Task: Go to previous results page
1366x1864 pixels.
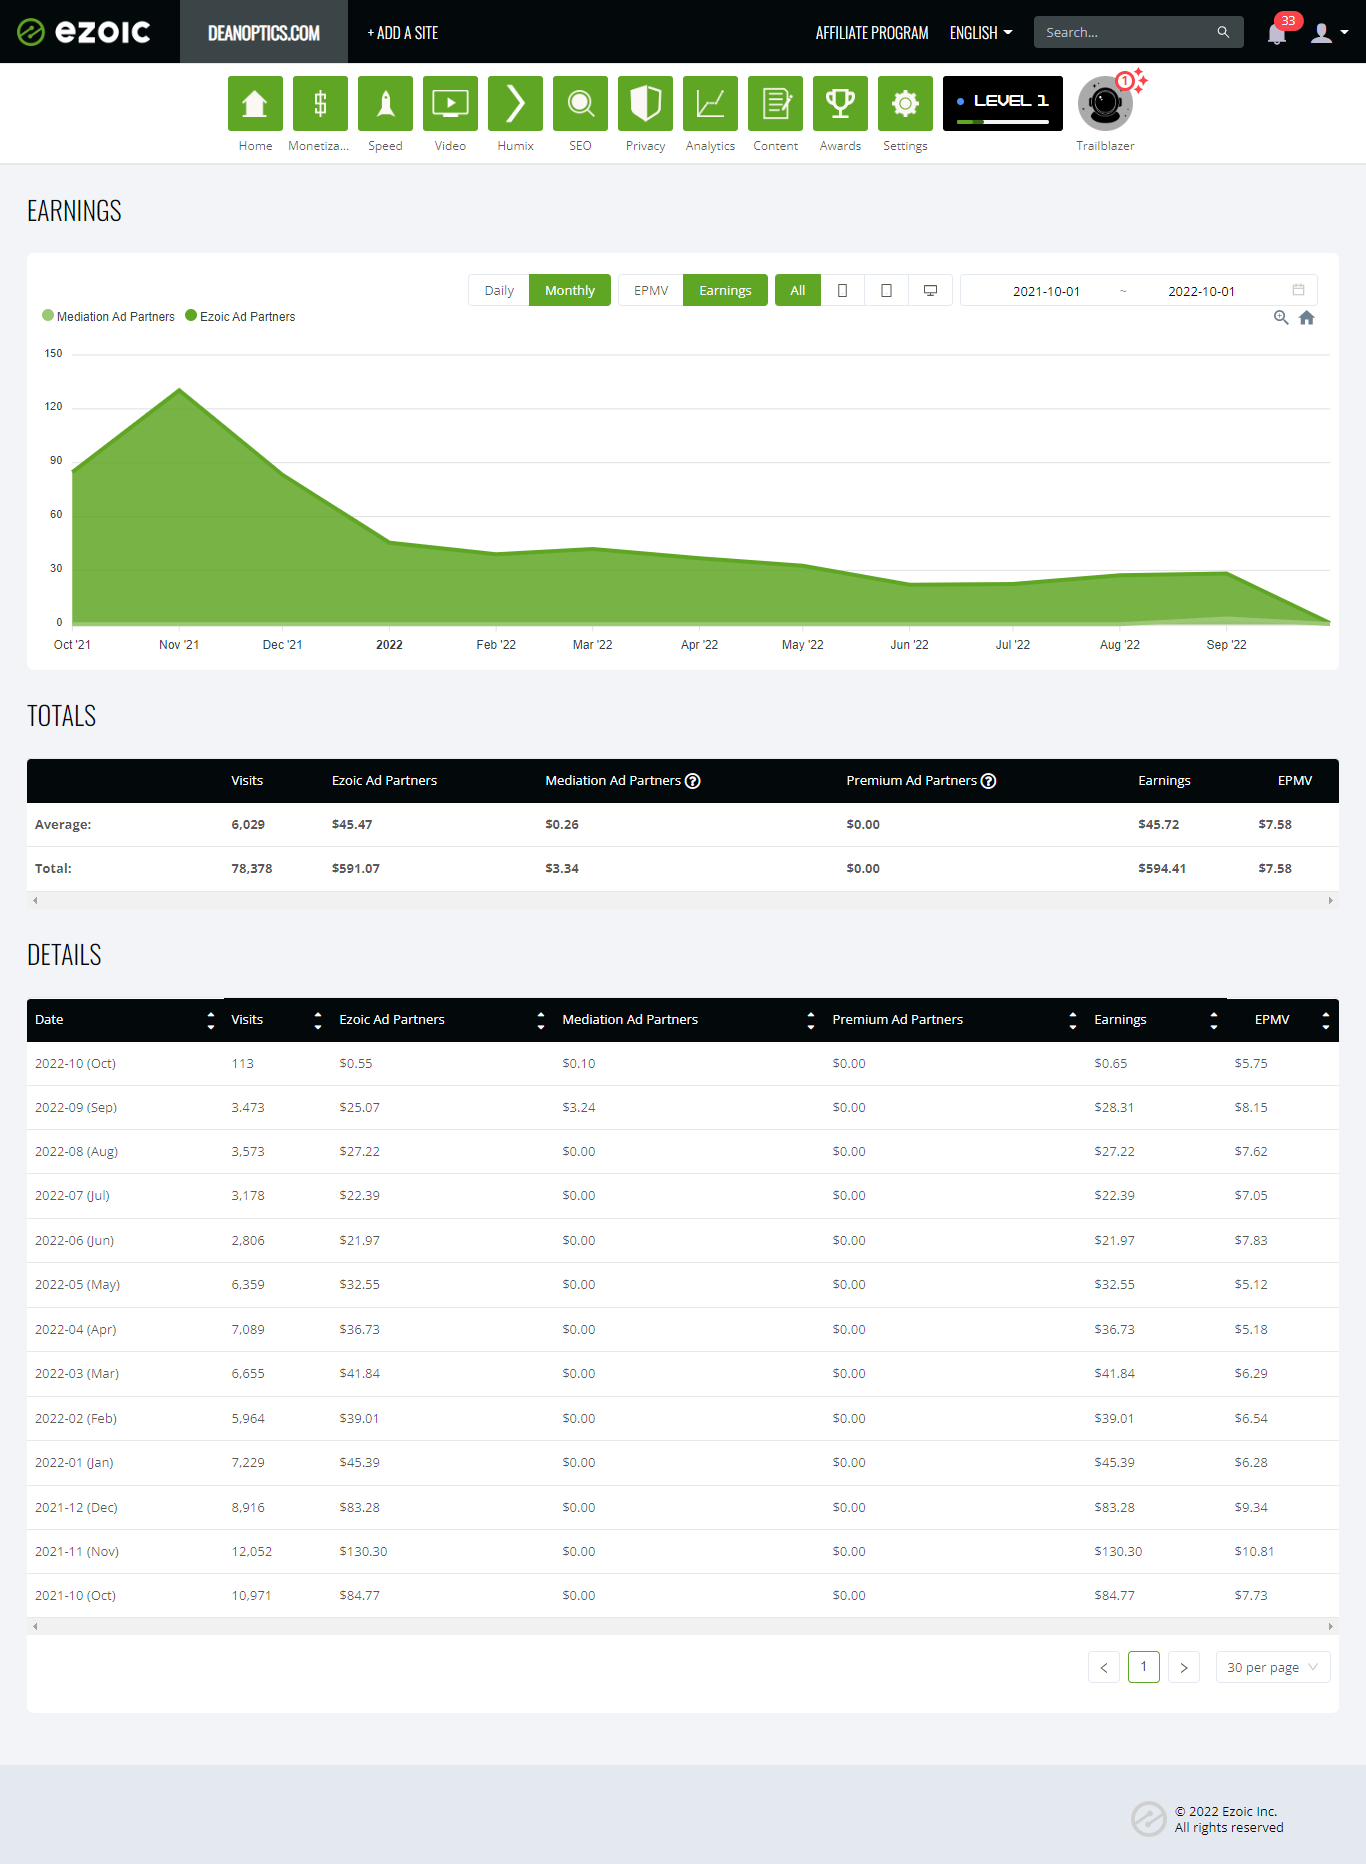Action: coord(1104,1667)
